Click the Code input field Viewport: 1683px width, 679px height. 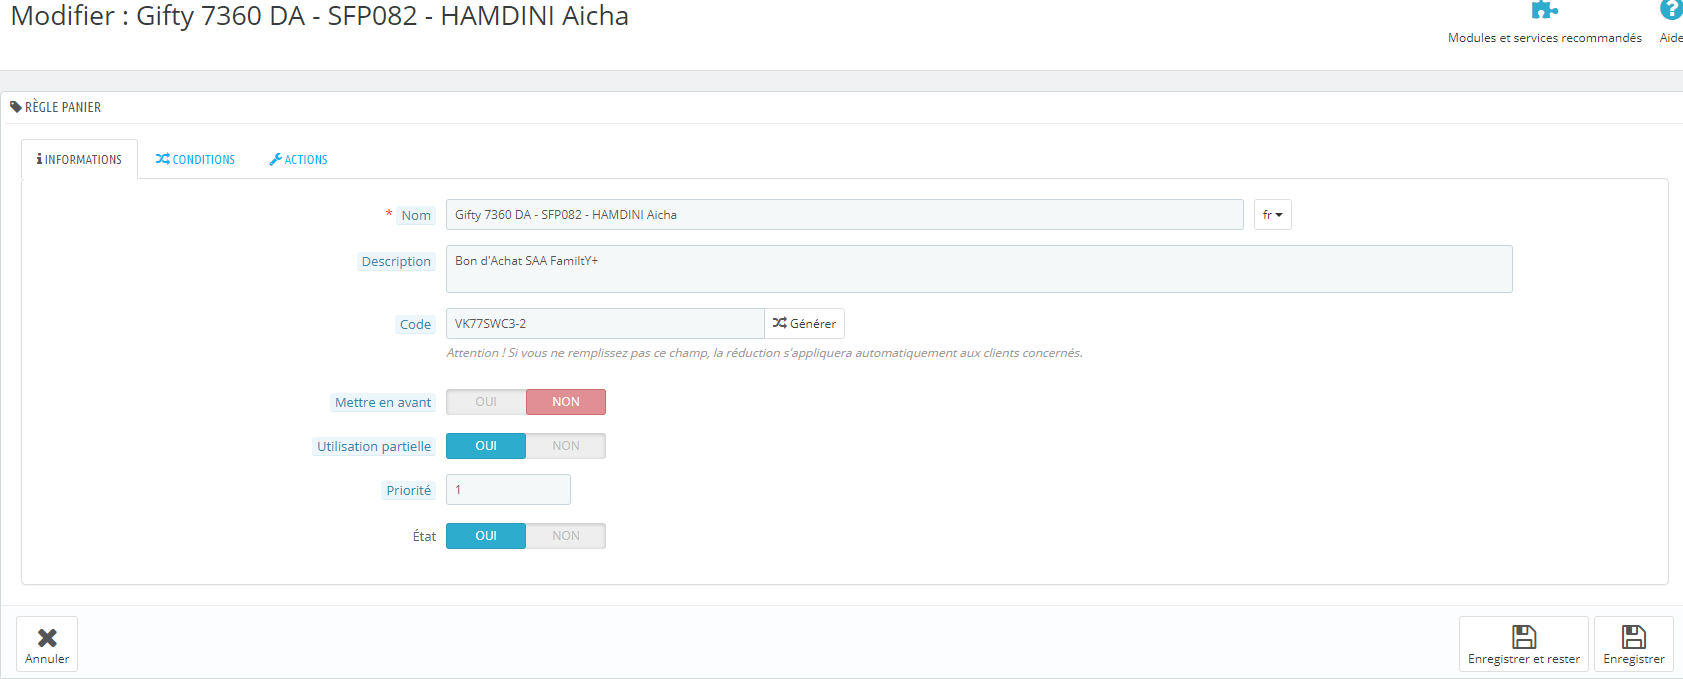tap(605, 323)
